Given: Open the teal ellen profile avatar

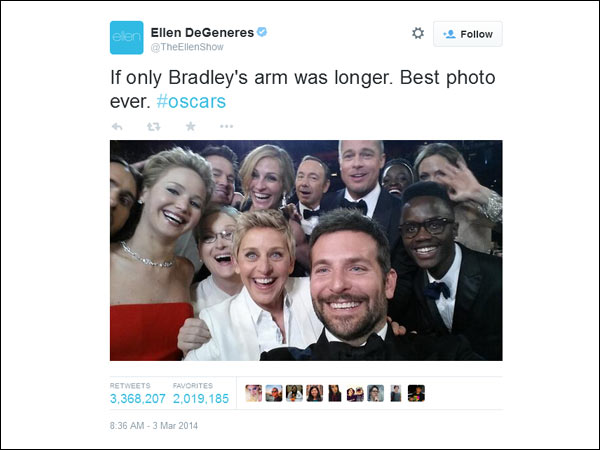Looking at the screenshot, I should (x=127, y=38).
